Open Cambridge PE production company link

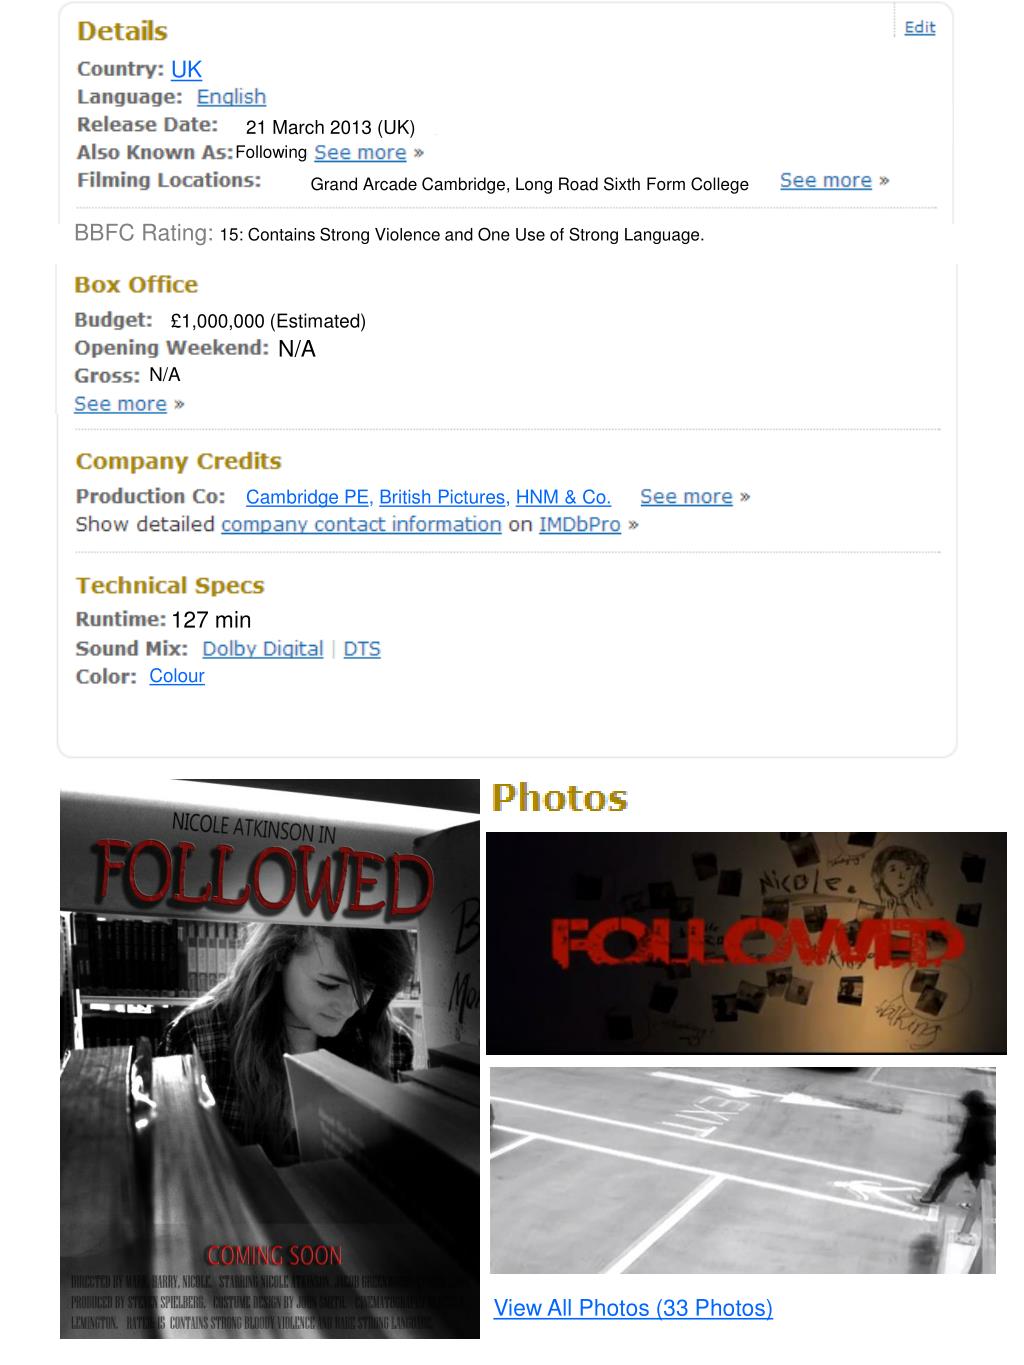tap(309, 497)
